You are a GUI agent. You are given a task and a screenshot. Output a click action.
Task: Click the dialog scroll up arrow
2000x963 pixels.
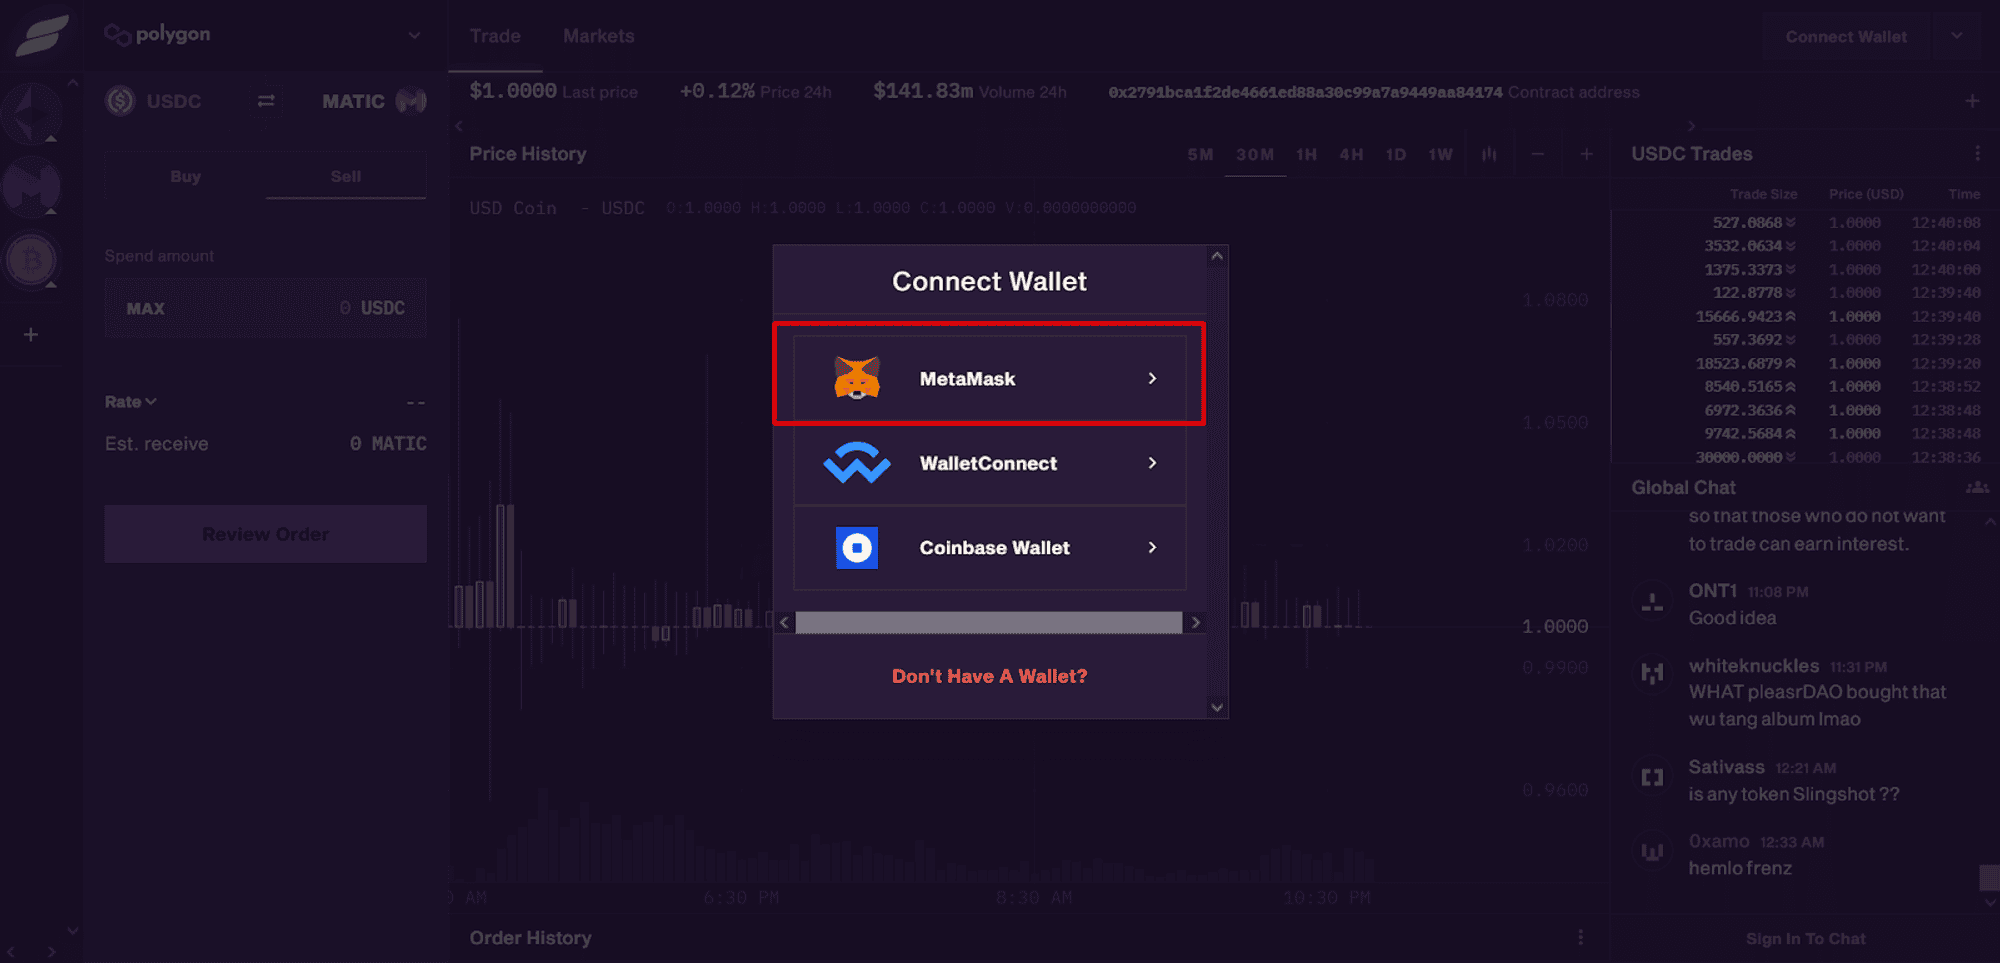click(x=1217, y=256)
